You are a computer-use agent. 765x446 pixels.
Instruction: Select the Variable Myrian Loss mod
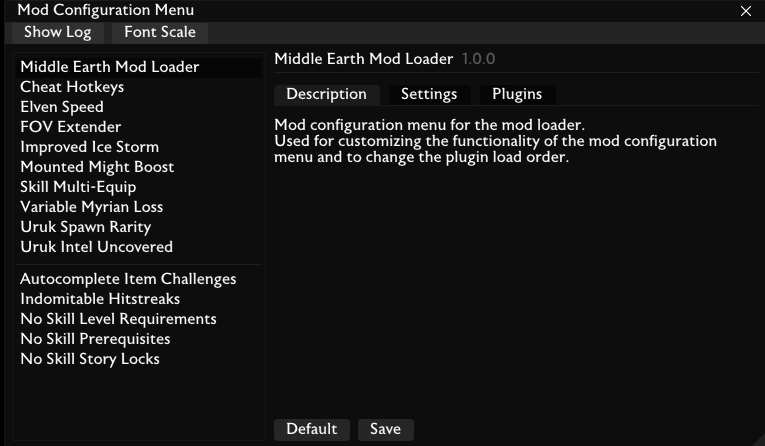[x=92, y=207]
